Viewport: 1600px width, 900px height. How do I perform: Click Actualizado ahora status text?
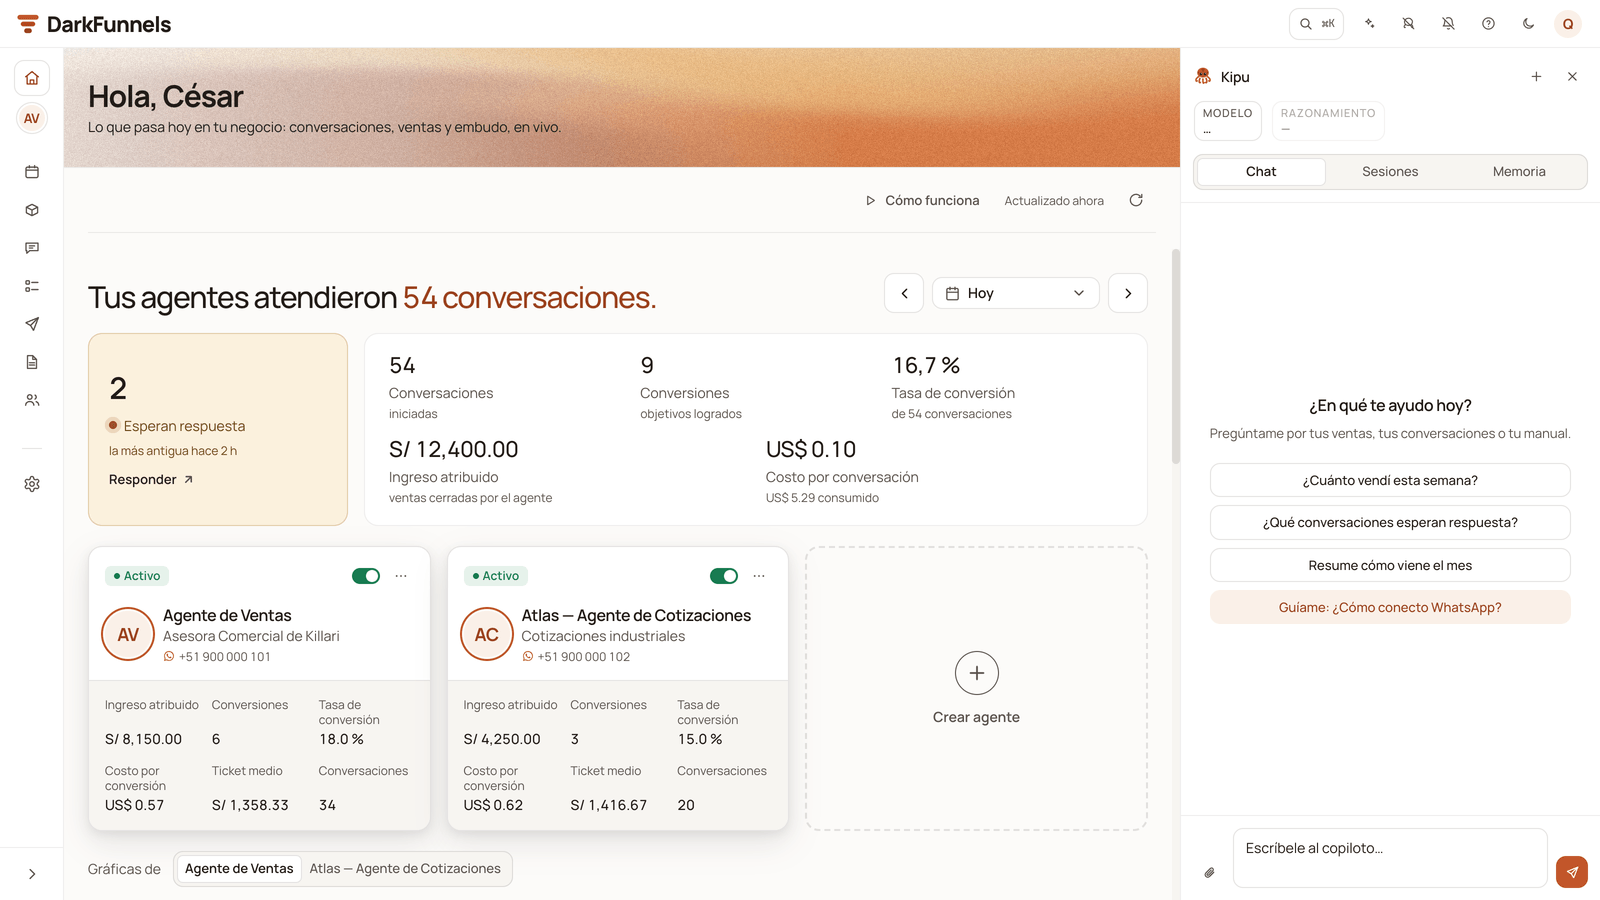[1054, 201]
